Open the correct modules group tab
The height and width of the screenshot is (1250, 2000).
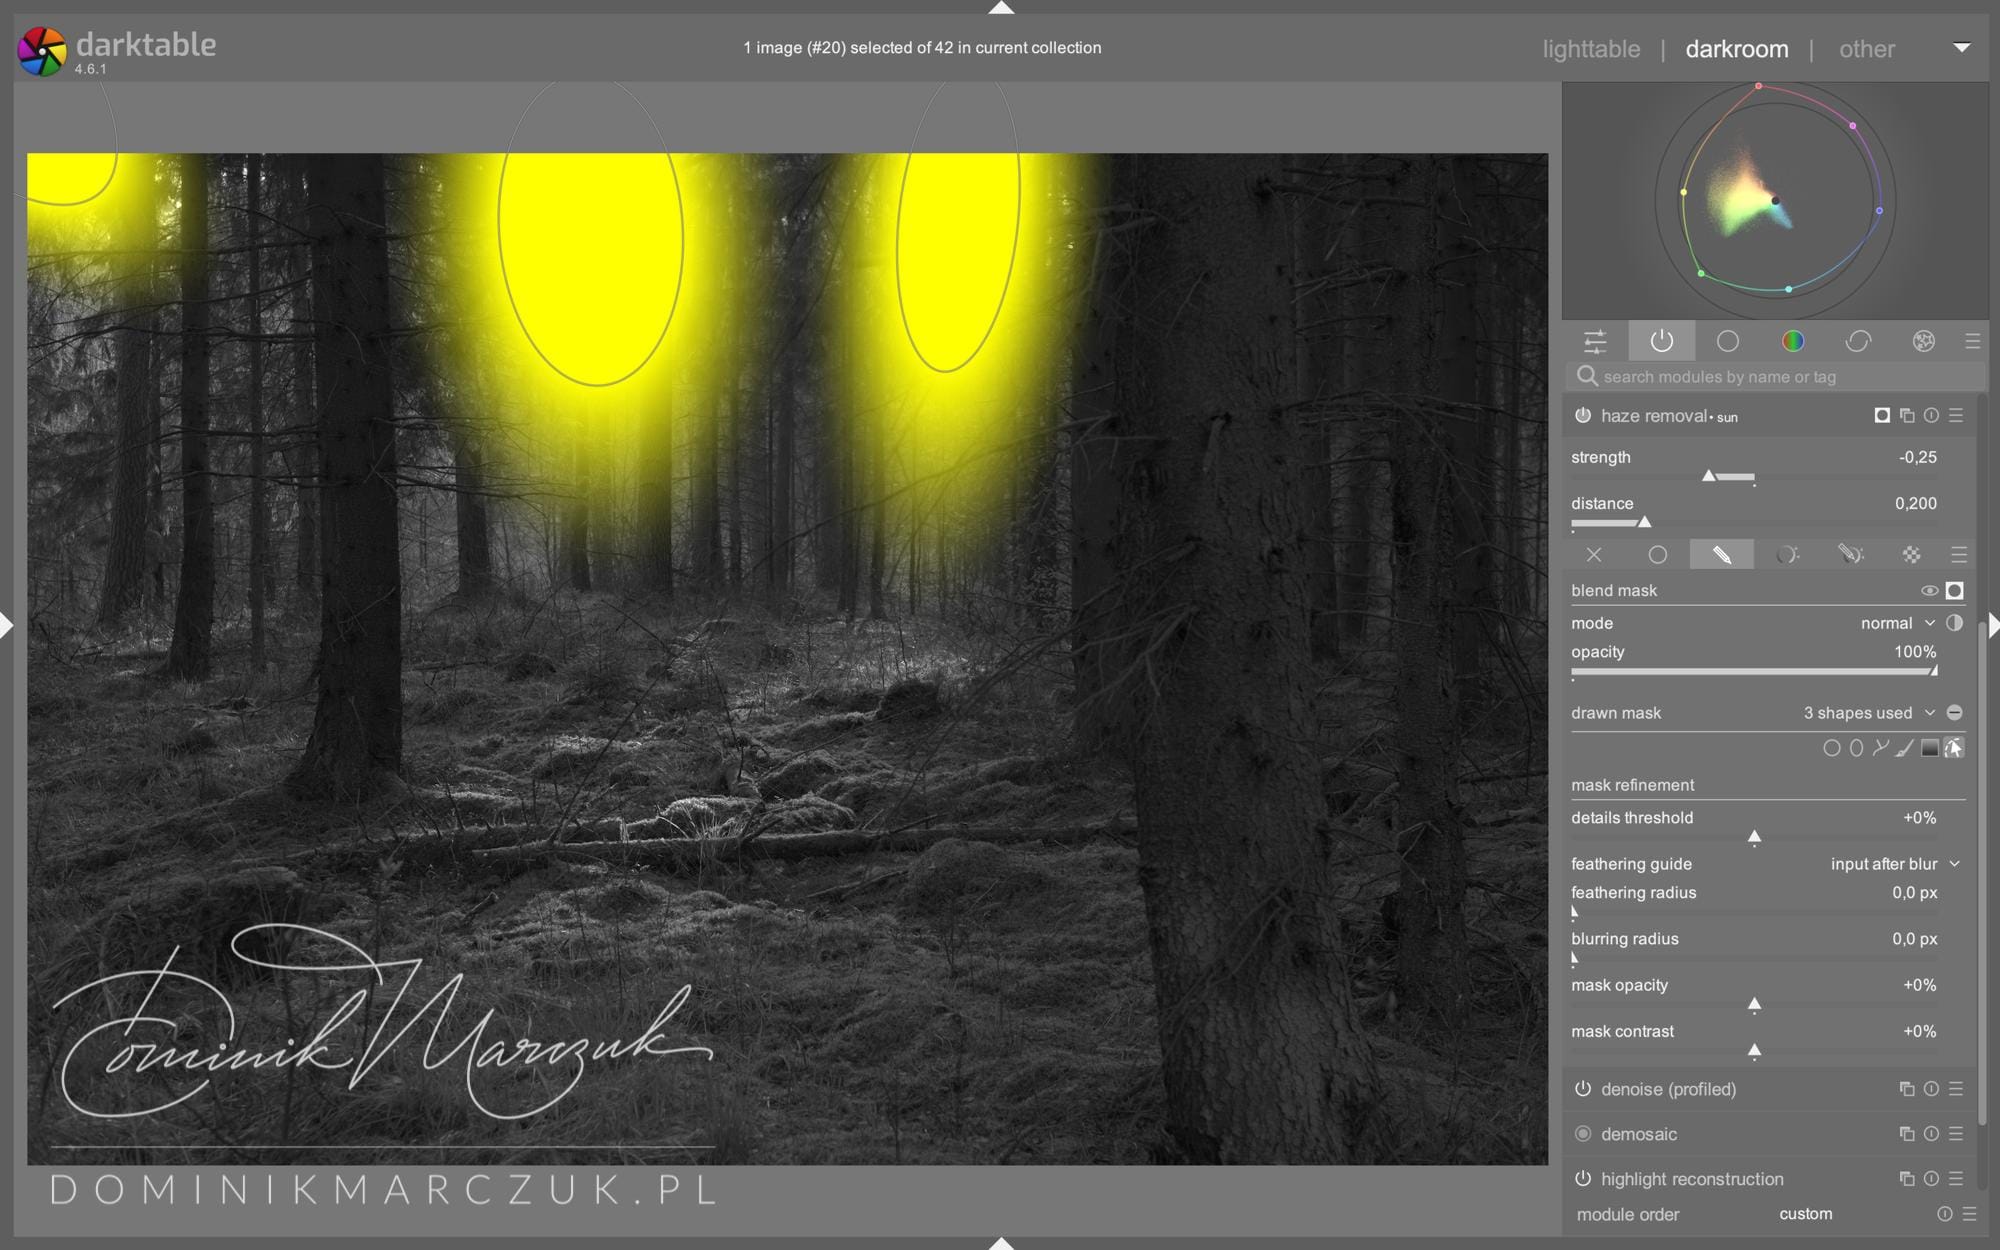pyautogui.click(x=1858, y=341)
